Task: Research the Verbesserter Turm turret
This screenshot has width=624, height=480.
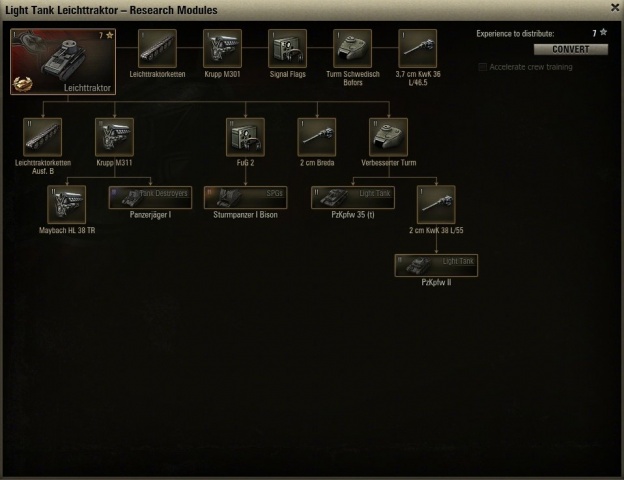Action: click(388, 137)
